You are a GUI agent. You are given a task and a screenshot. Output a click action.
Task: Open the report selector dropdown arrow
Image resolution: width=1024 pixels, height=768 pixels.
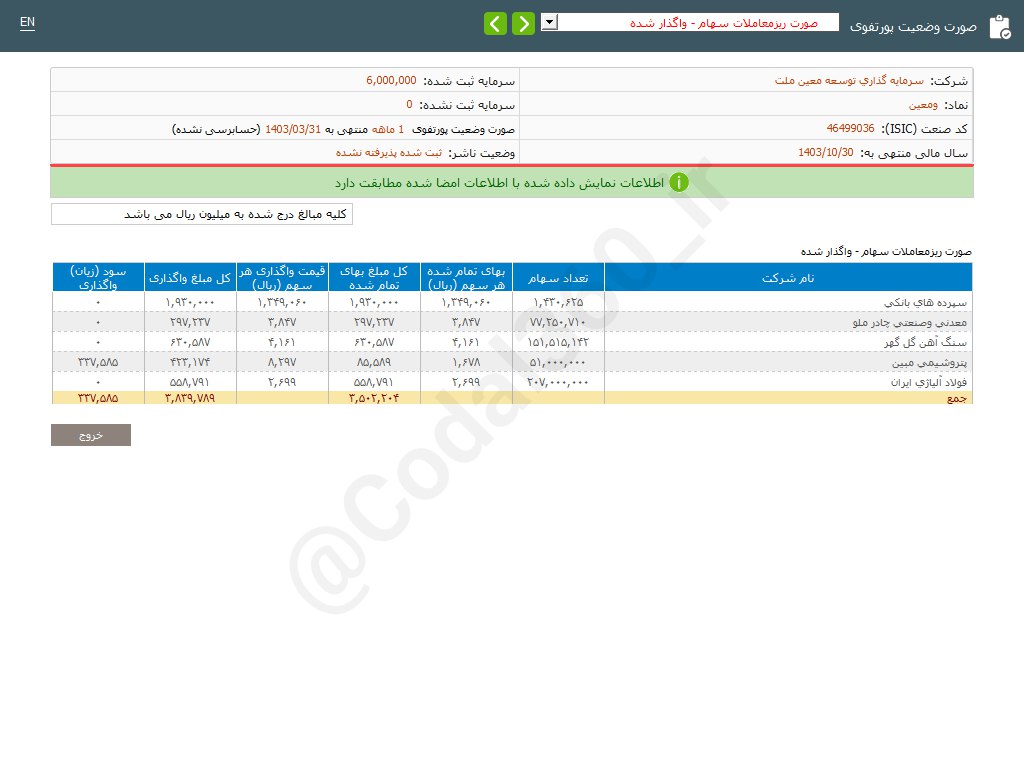(x=549, y=22)
